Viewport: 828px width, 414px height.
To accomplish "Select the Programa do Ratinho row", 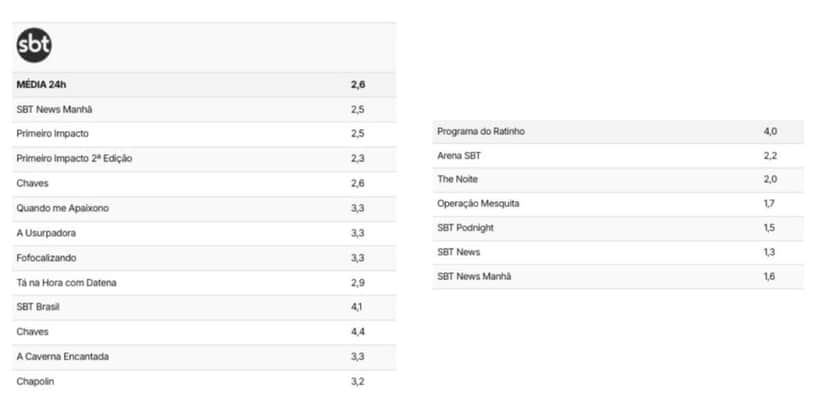I will (x=618, y=131).
